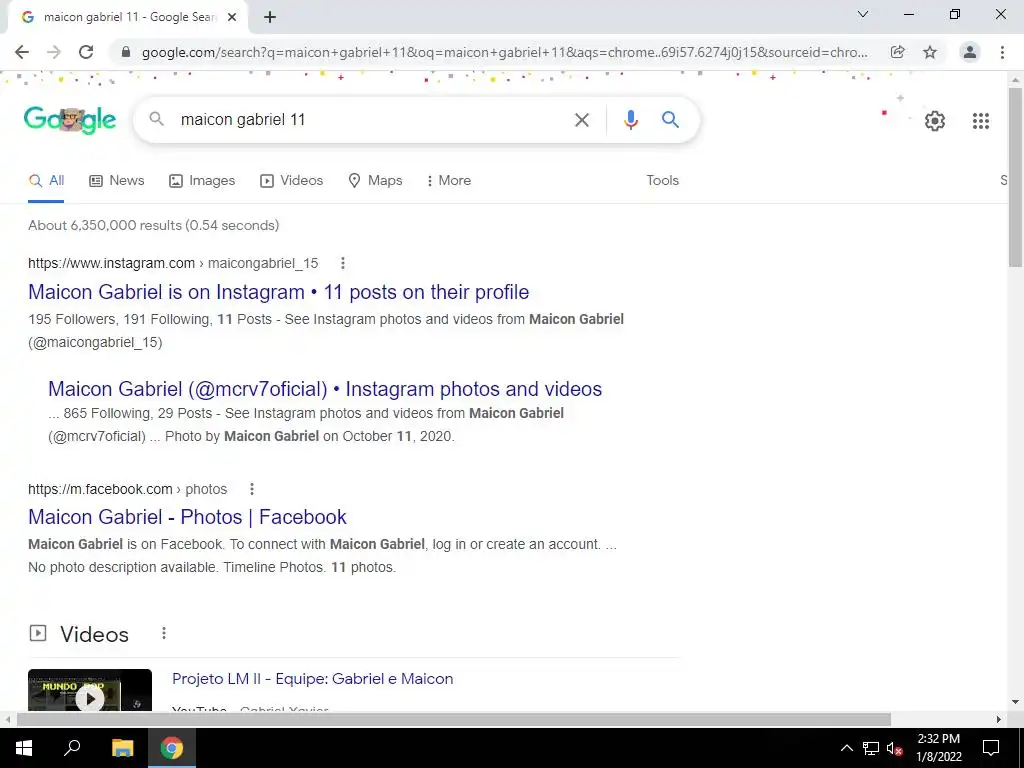Screen dimensions: 1024x768
Task: Open Google quick settings gear
Action: coord(935,121)
